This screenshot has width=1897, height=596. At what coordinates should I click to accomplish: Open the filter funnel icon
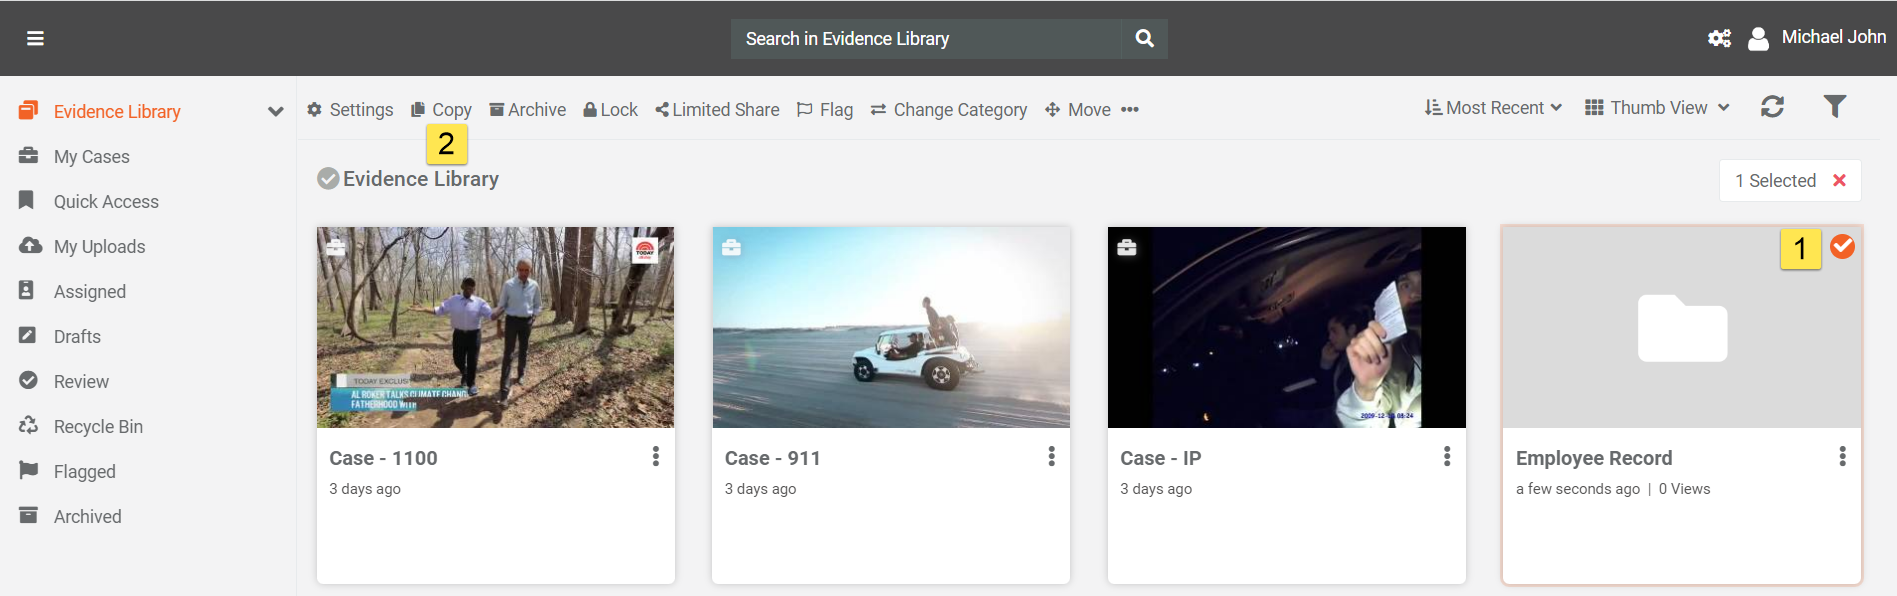tap(1834, 107)
